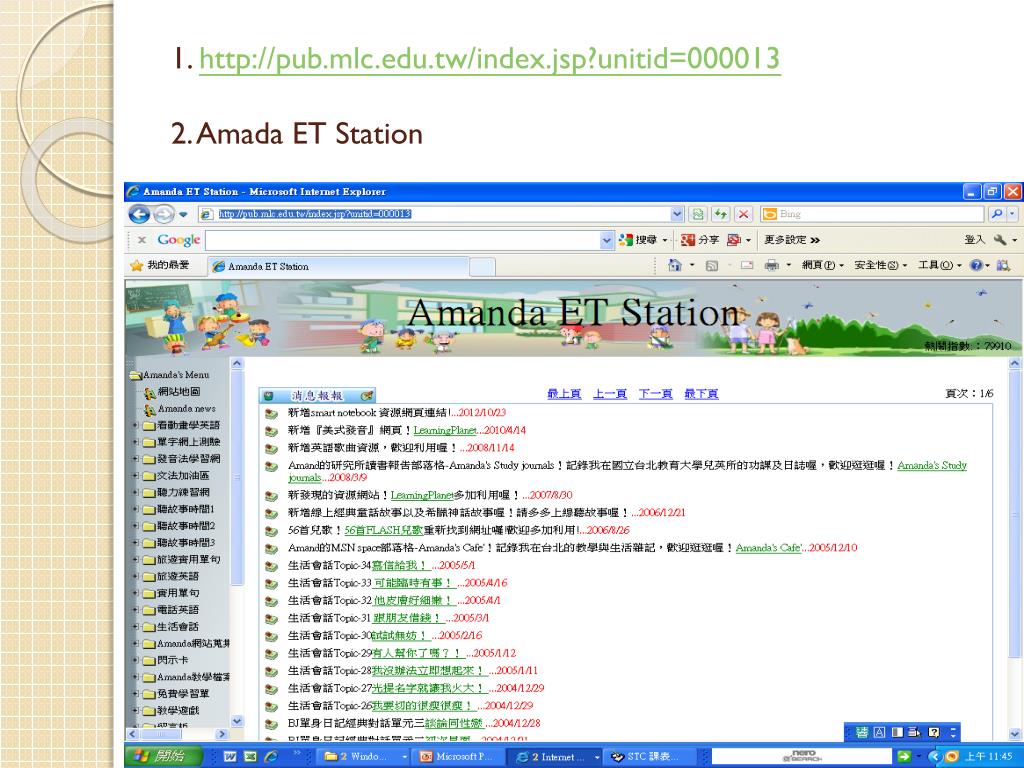1024x768 pixels.
Task: Open a new blank tab
Action: [x=482, y=266]
